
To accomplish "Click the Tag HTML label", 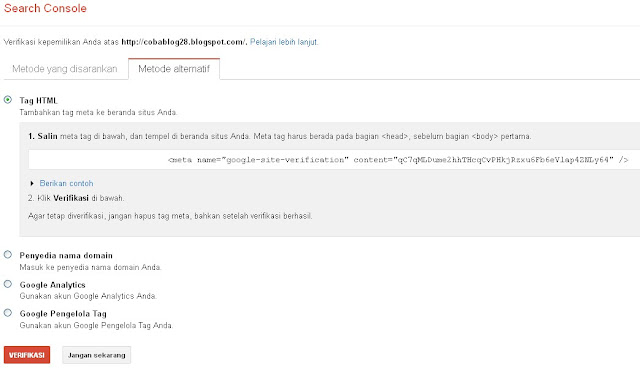I will pos(38,100).
